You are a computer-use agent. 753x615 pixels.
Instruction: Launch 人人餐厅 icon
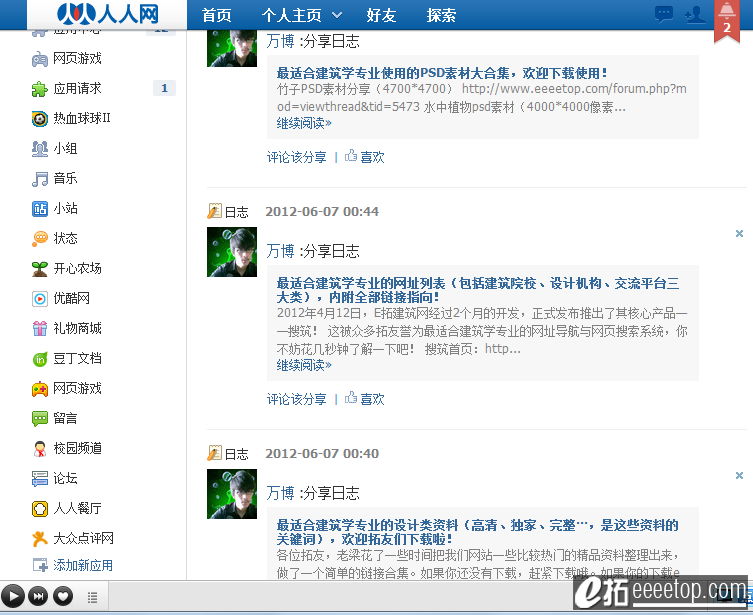[40, 508]
